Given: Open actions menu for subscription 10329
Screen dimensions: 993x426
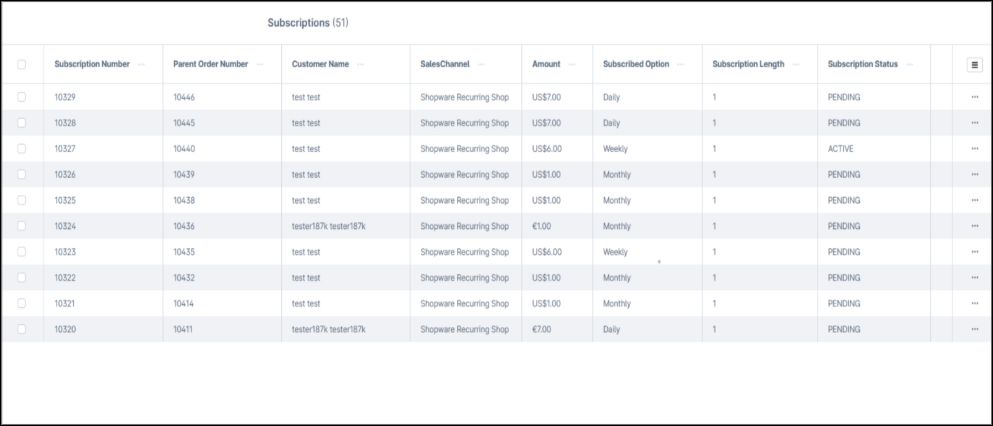Looking at the screenshot, I should point(974,97).
